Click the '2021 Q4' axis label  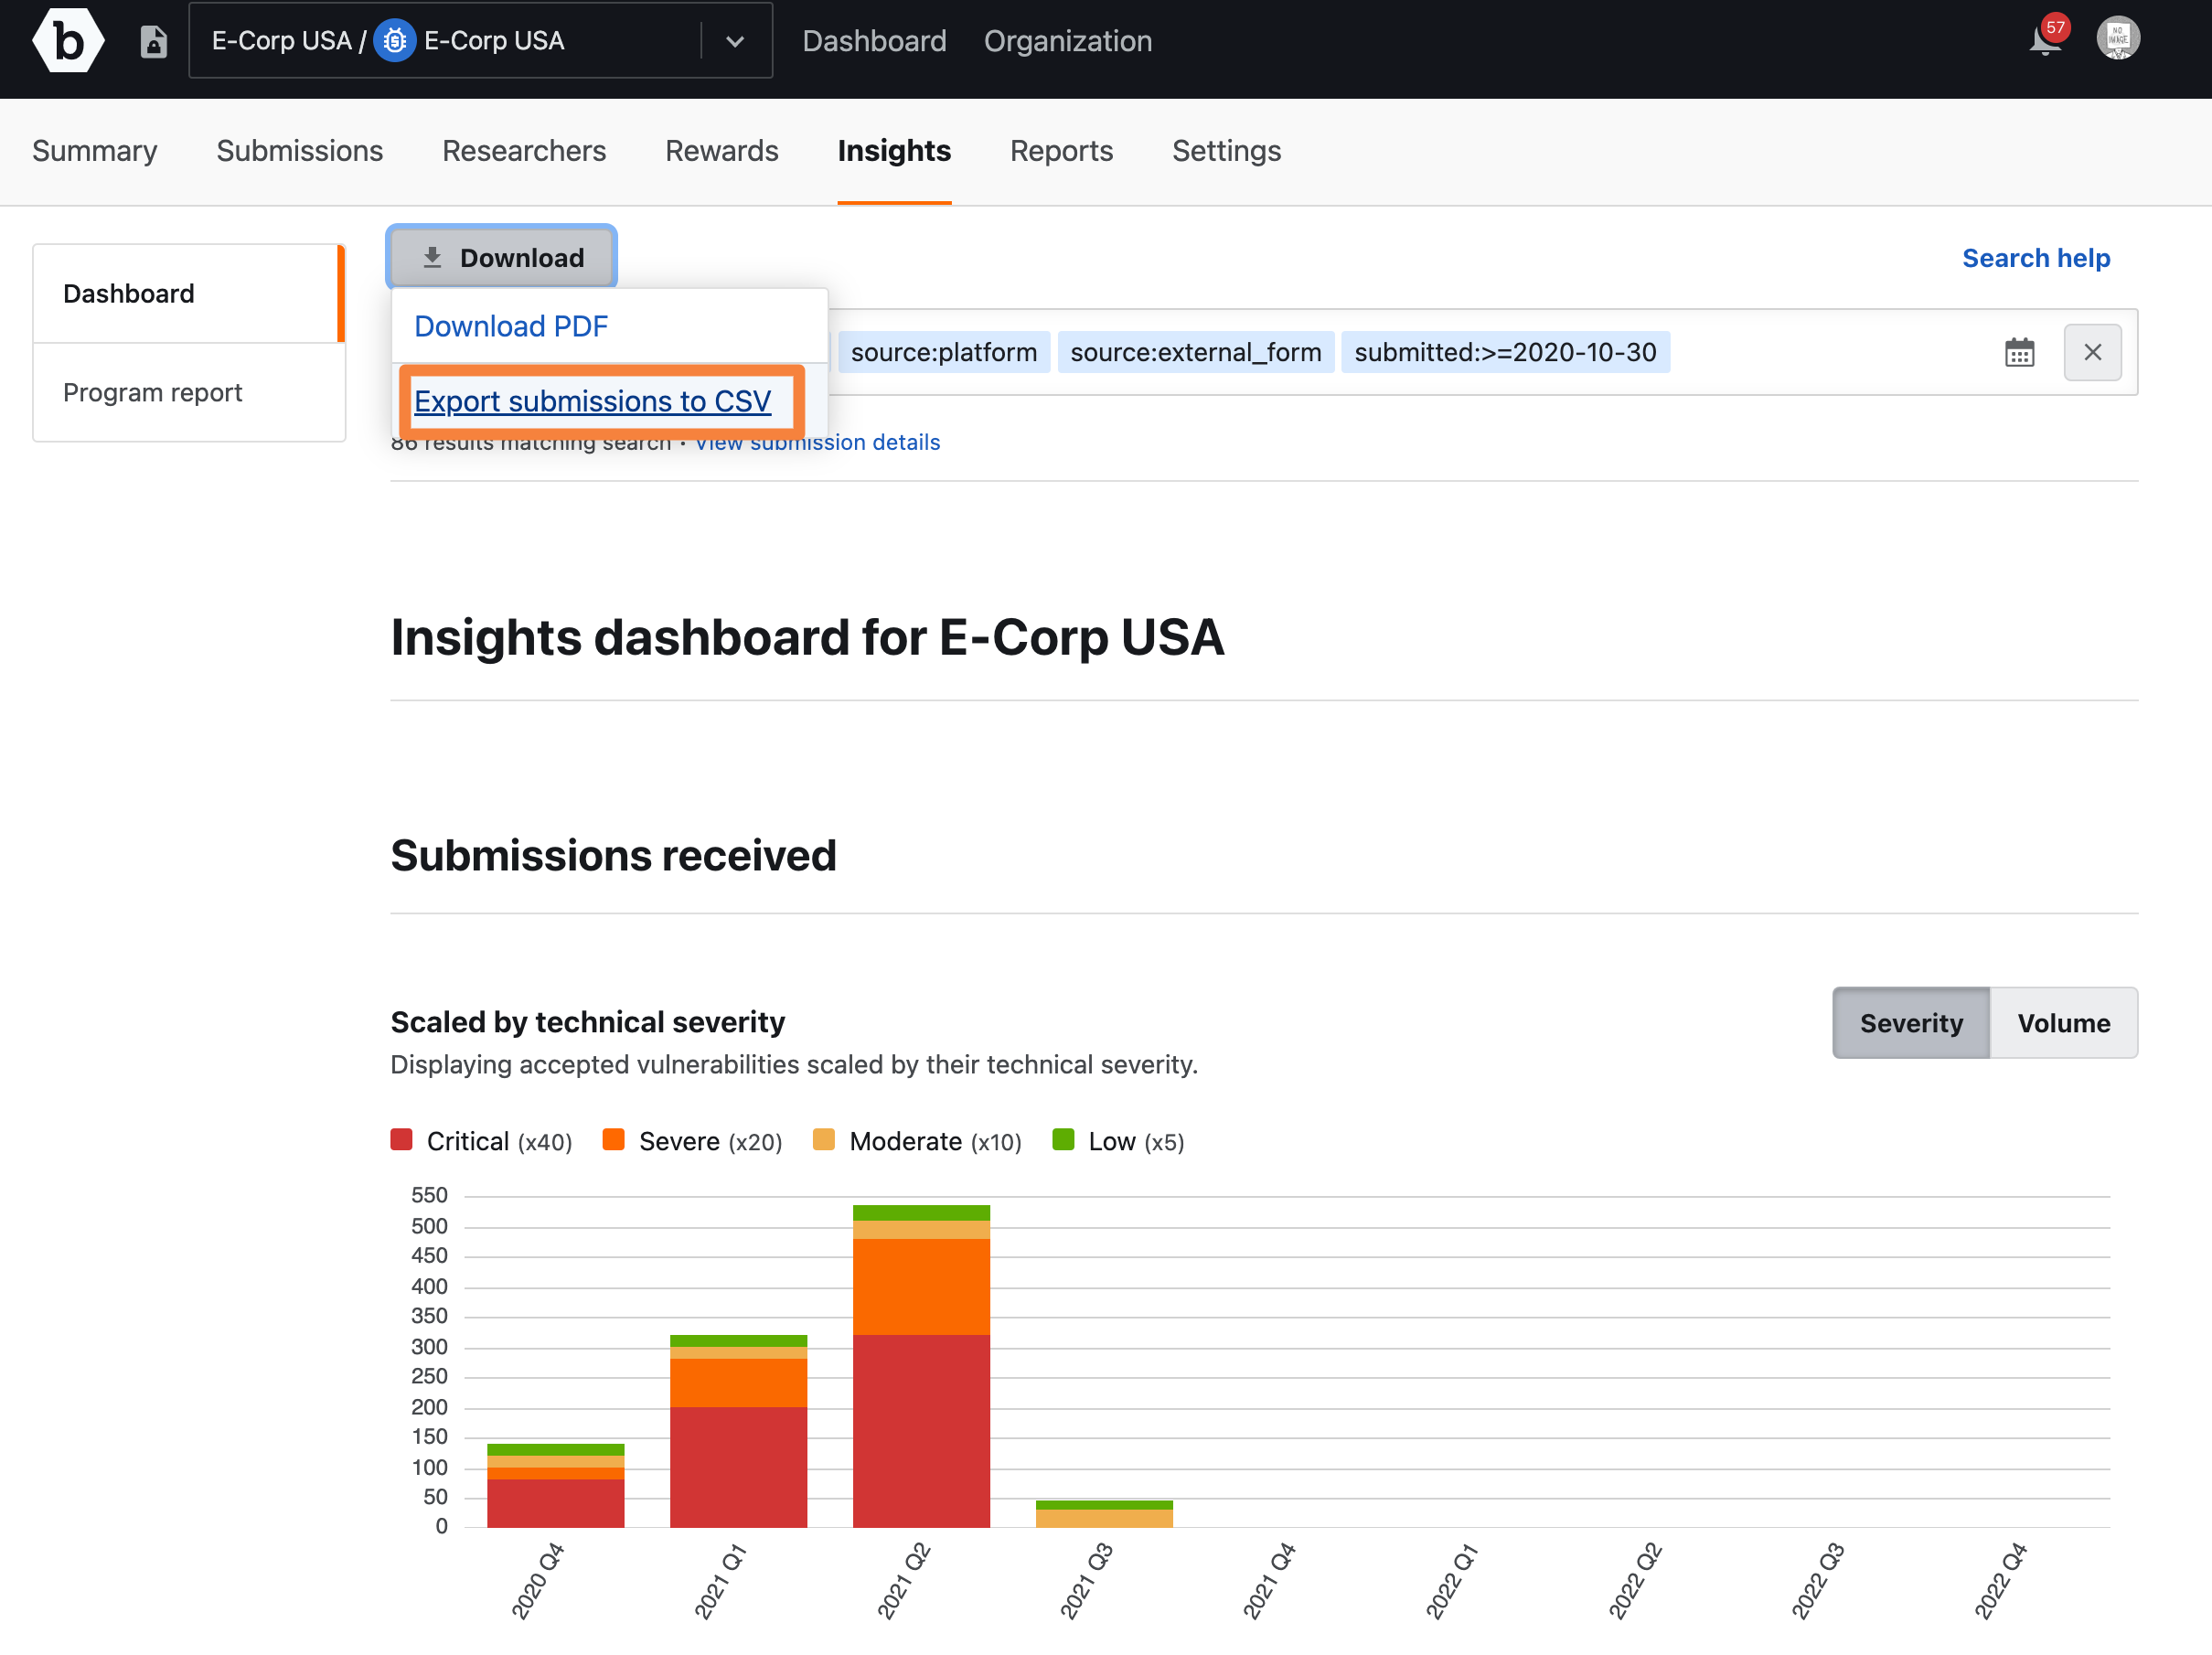click(1268, 1580)
